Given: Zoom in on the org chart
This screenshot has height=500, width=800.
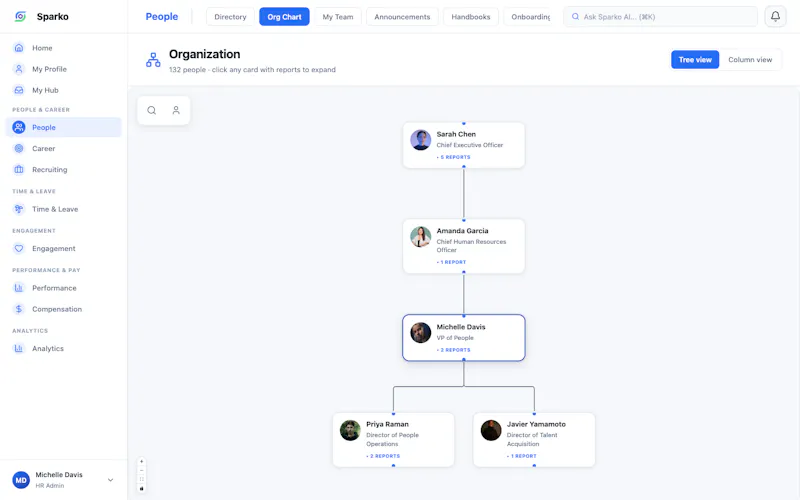Looking at the screenshot, I should tap(142, 461).
